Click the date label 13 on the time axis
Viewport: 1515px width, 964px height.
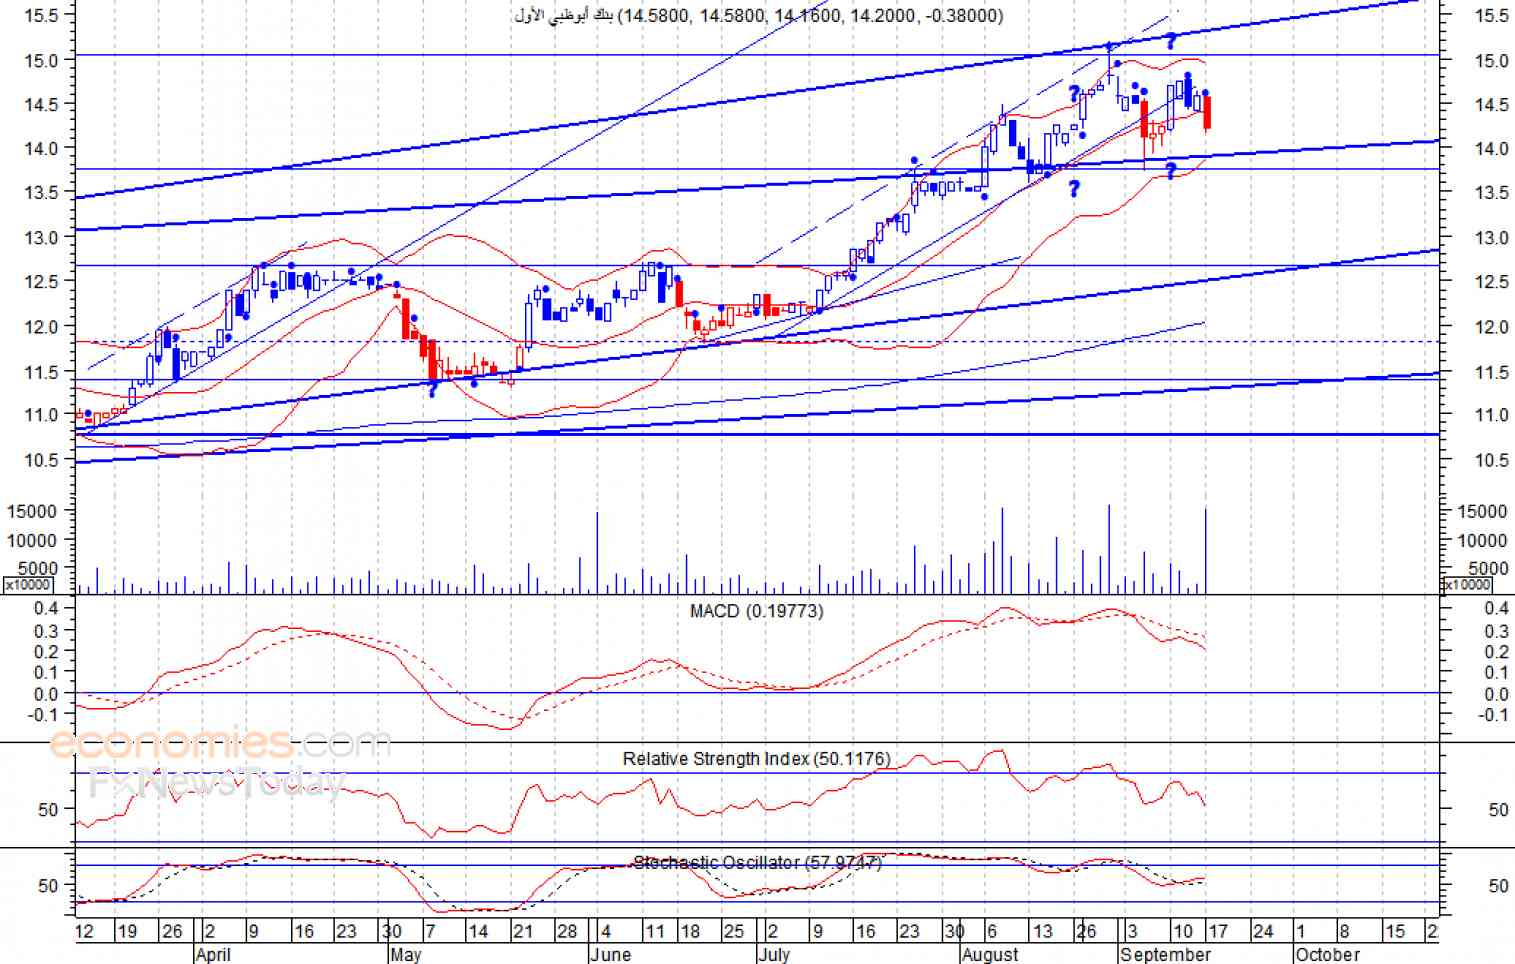[1043, 932]
